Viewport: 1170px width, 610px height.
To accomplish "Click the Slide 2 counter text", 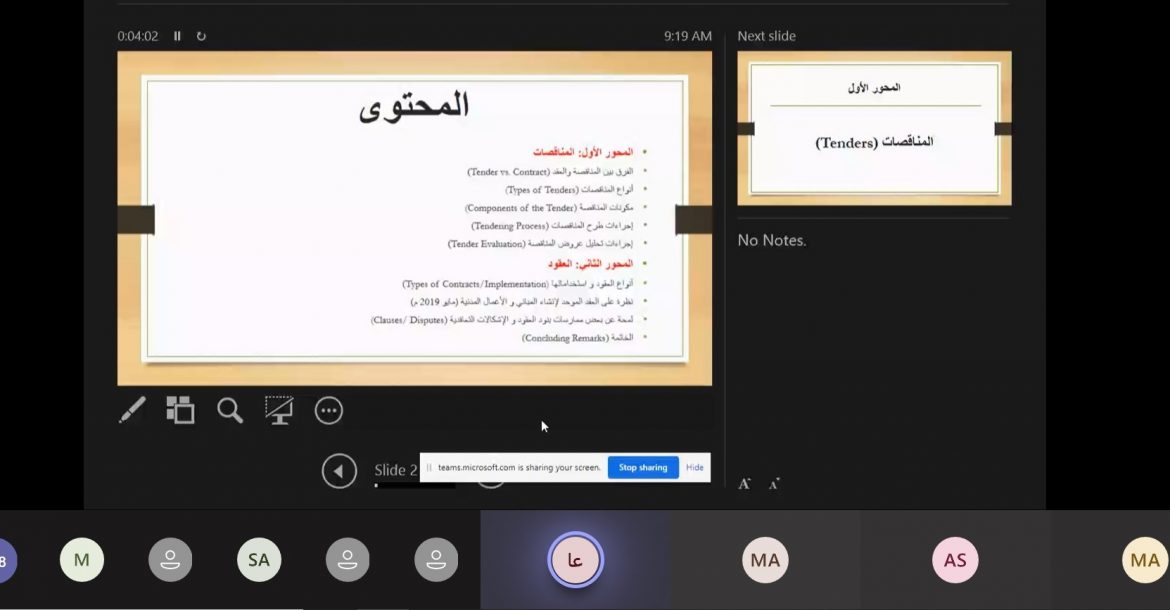I will tap(395, 470).
